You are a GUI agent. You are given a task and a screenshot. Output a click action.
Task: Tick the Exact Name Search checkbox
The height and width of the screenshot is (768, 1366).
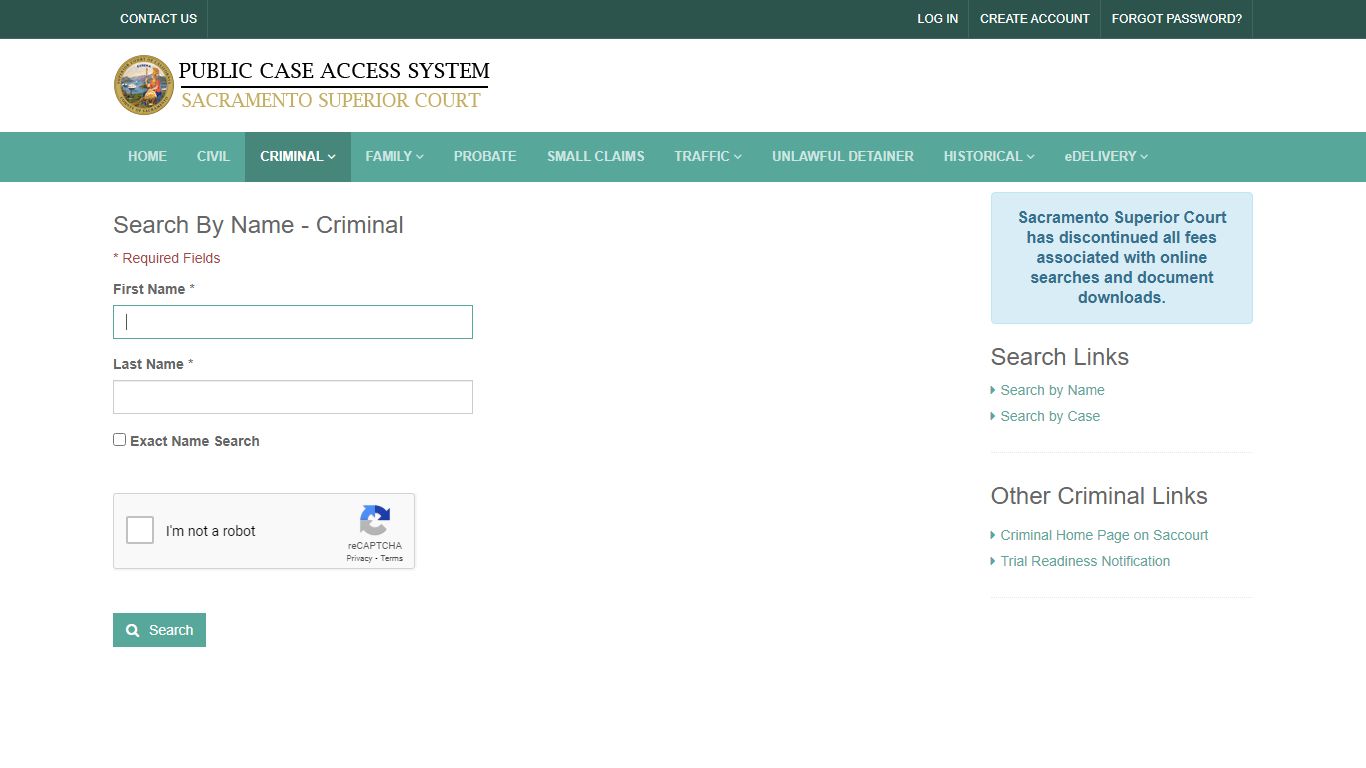coord(120,440)
